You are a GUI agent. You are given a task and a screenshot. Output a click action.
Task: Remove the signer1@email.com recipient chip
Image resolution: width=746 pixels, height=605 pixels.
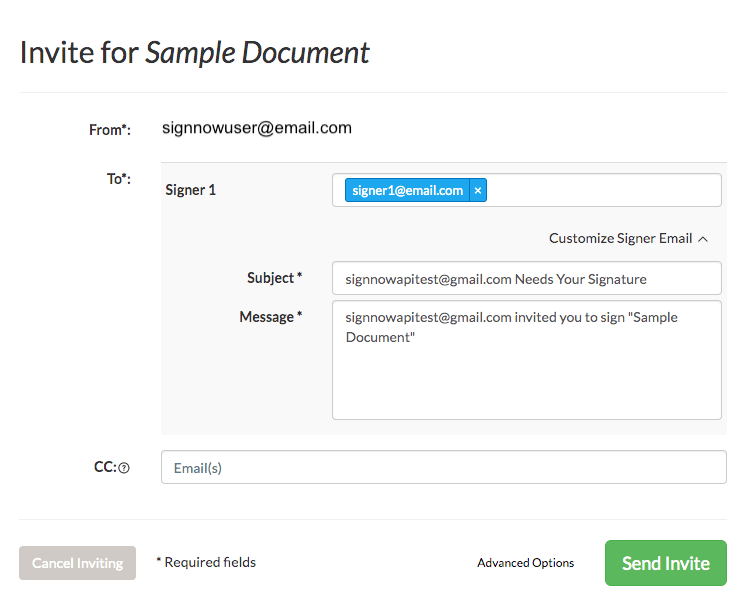coord(478,190)
